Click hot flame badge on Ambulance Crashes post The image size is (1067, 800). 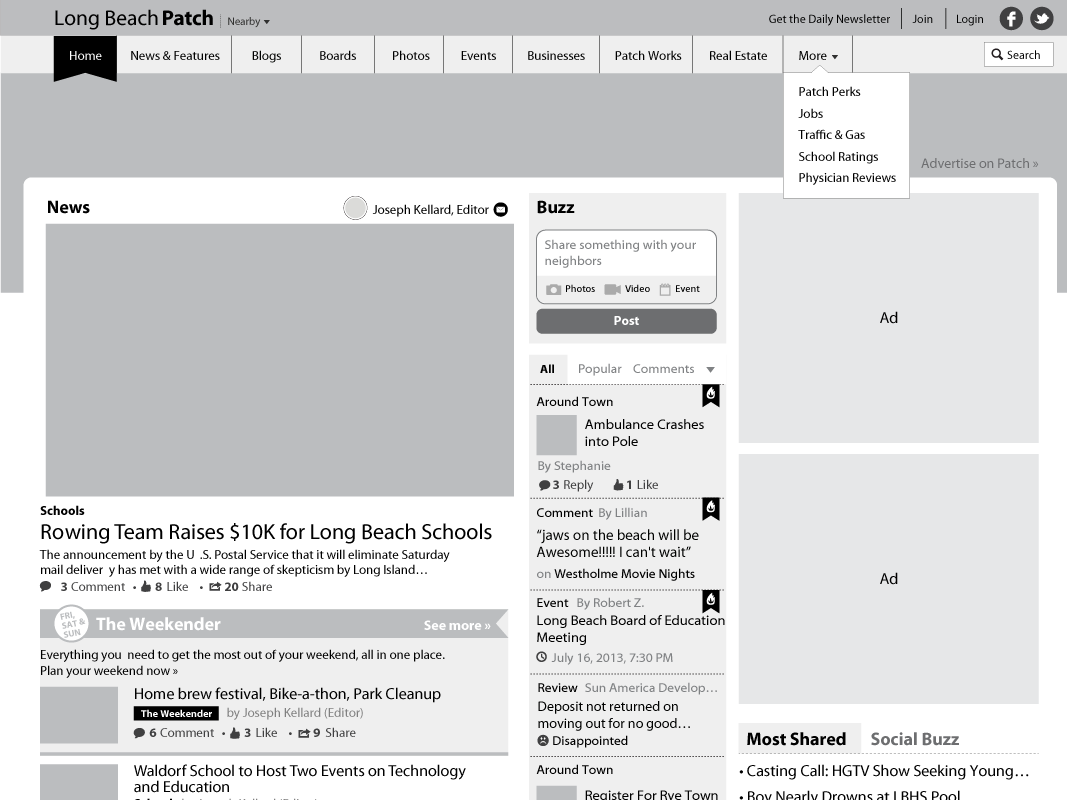point(711,395)
